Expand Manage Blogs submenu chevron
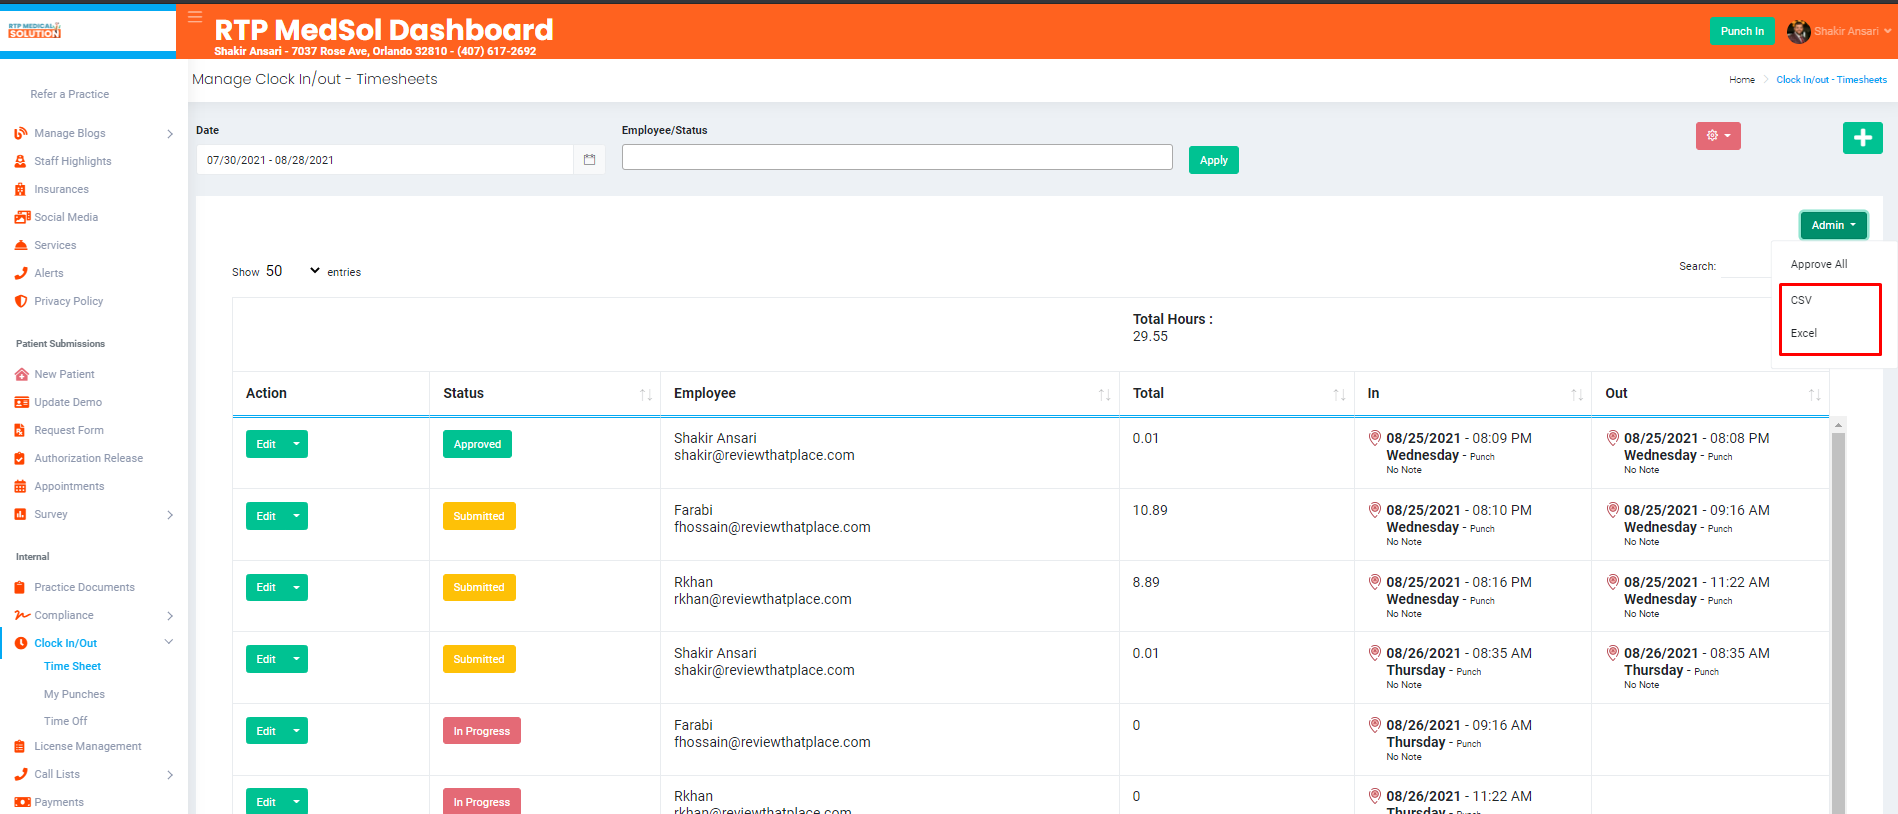The image size is (1898, 814). (170, 134)
